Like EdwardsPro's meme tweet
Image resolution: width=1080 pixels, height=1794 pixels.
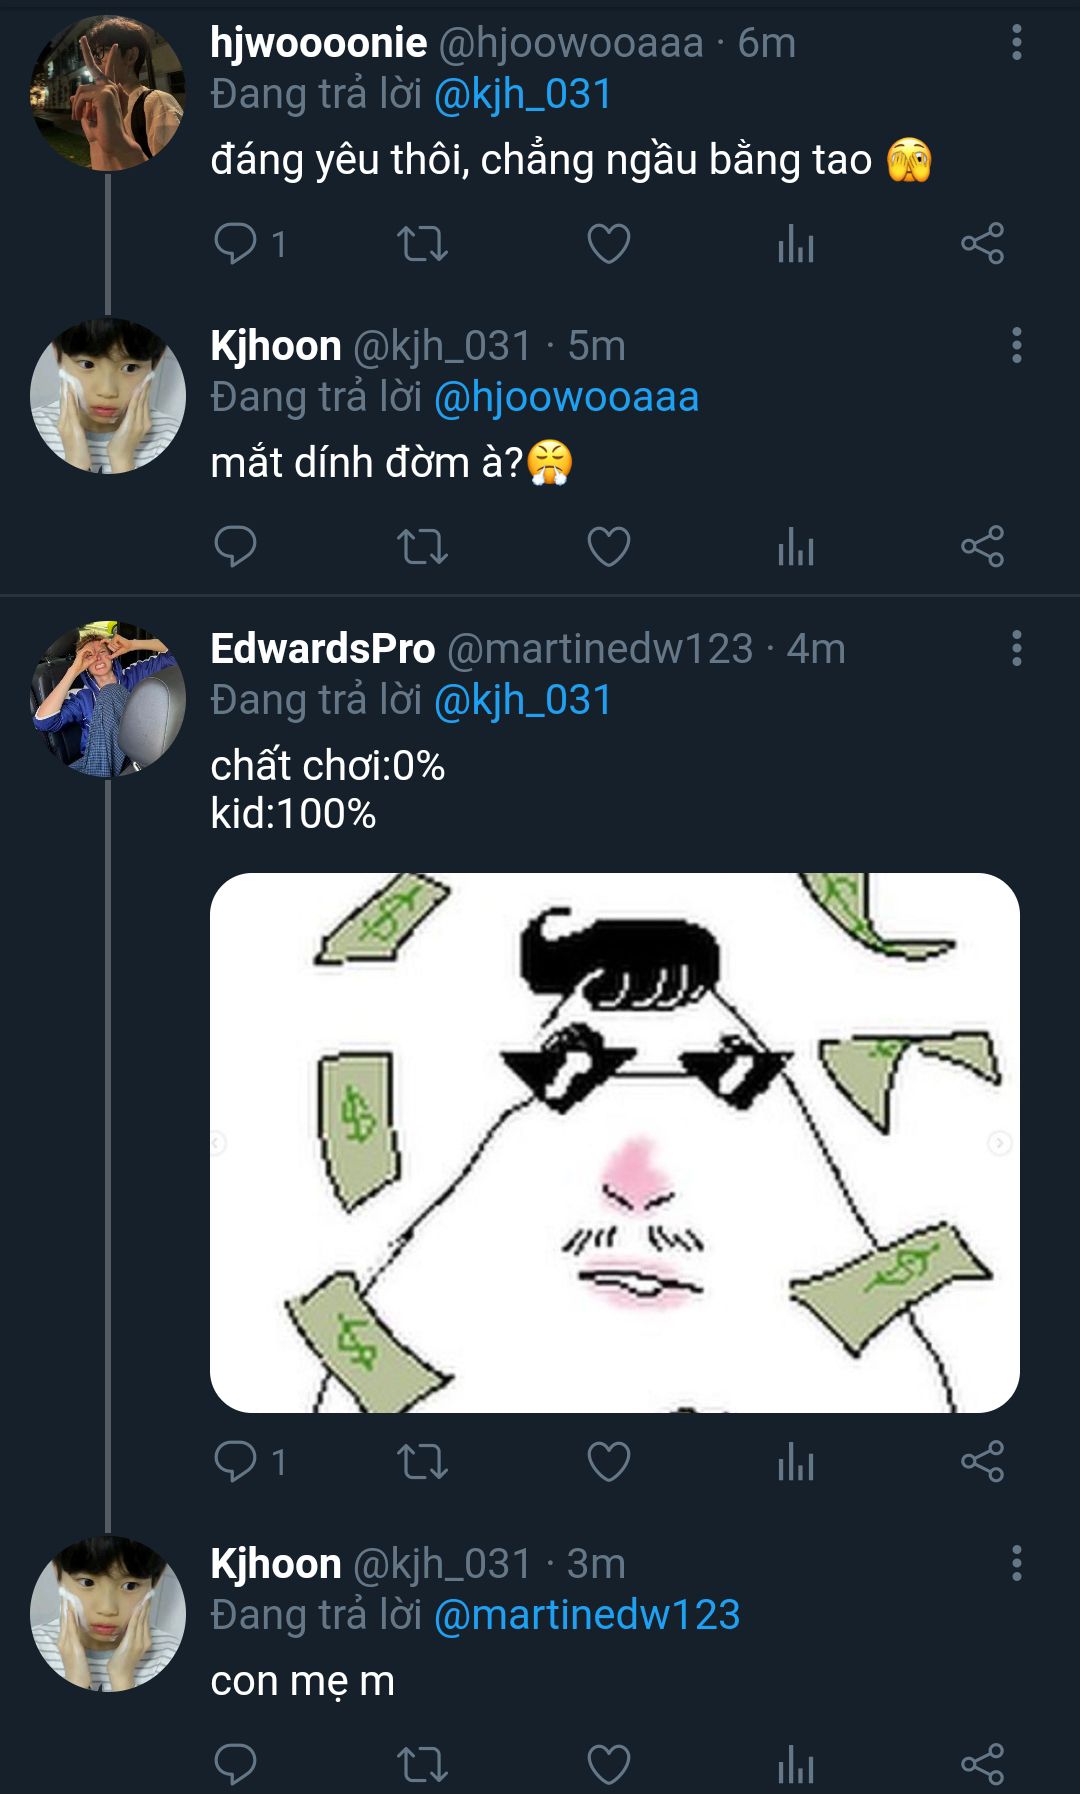[x=608, y=1462]
